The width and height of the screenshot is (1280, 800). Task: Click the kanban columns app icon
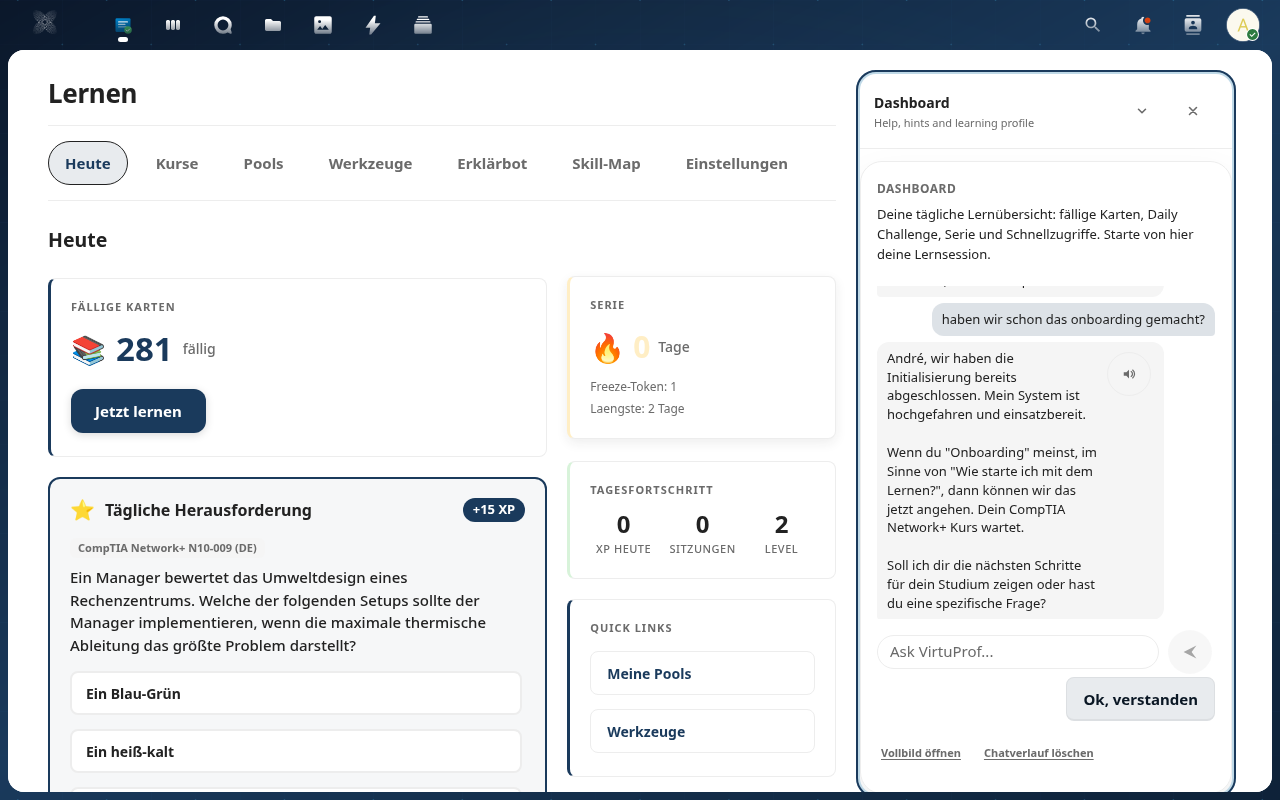coord(172,24)
